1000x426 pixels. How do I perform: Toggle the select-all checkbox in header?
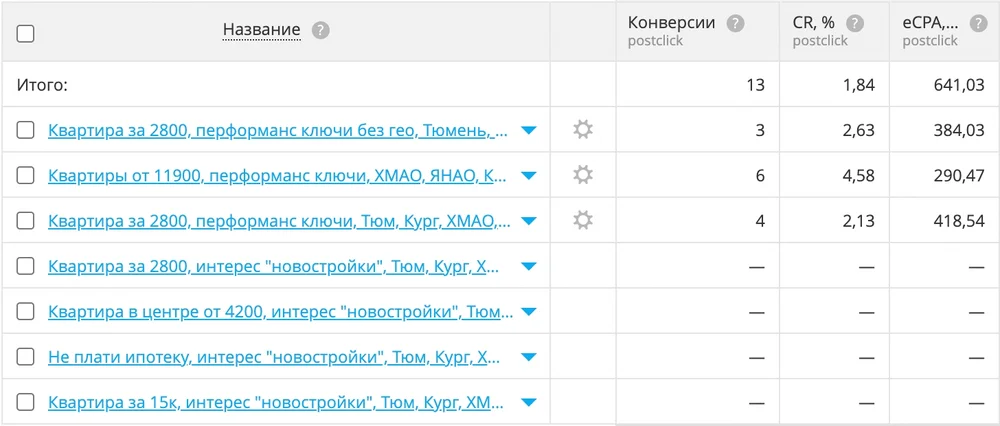[x=26, y=34]
